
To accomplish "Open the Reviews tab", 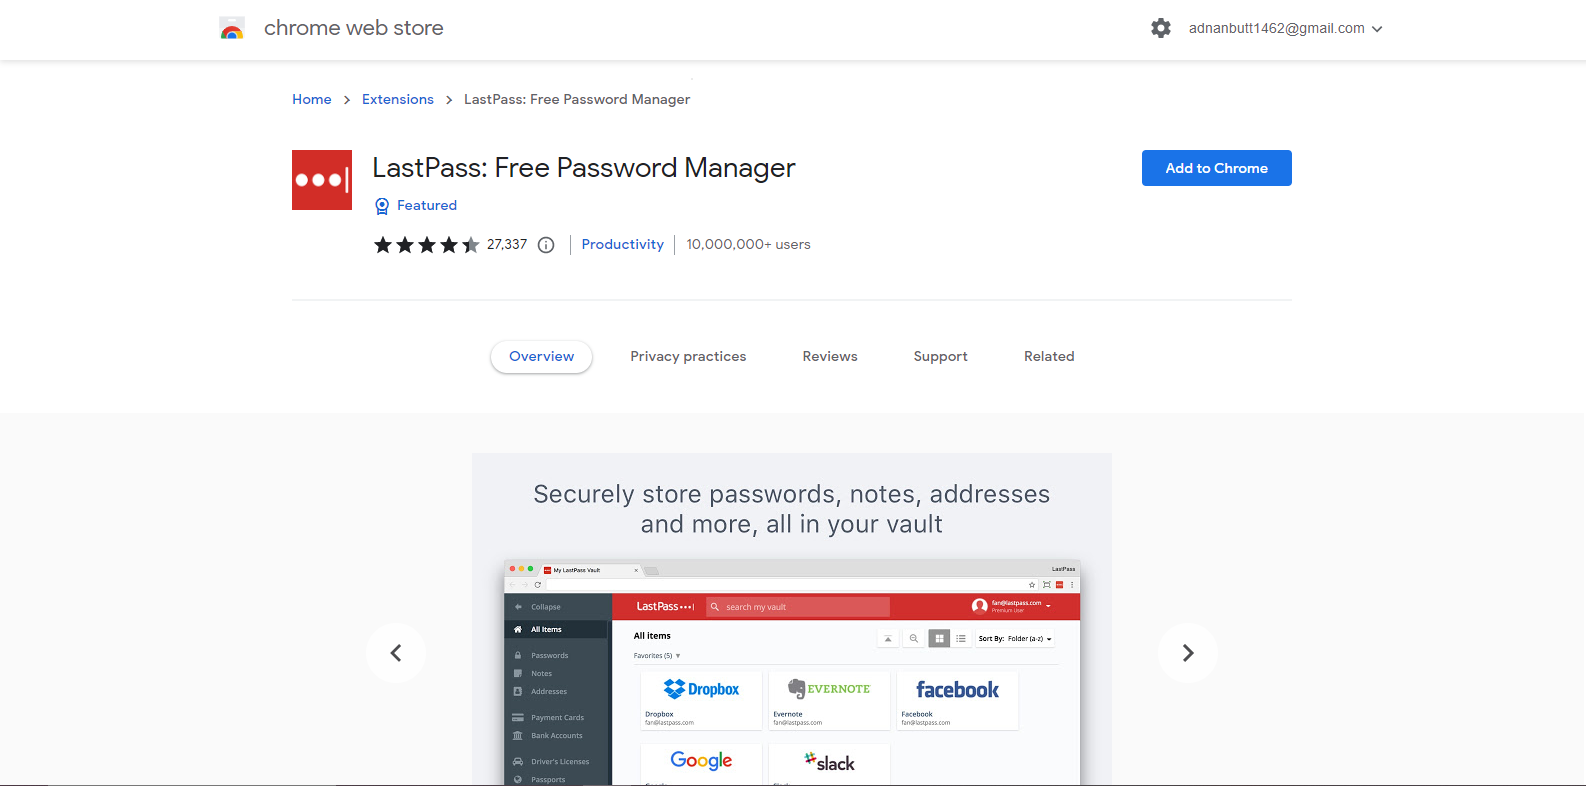I will tap(830, 357).
